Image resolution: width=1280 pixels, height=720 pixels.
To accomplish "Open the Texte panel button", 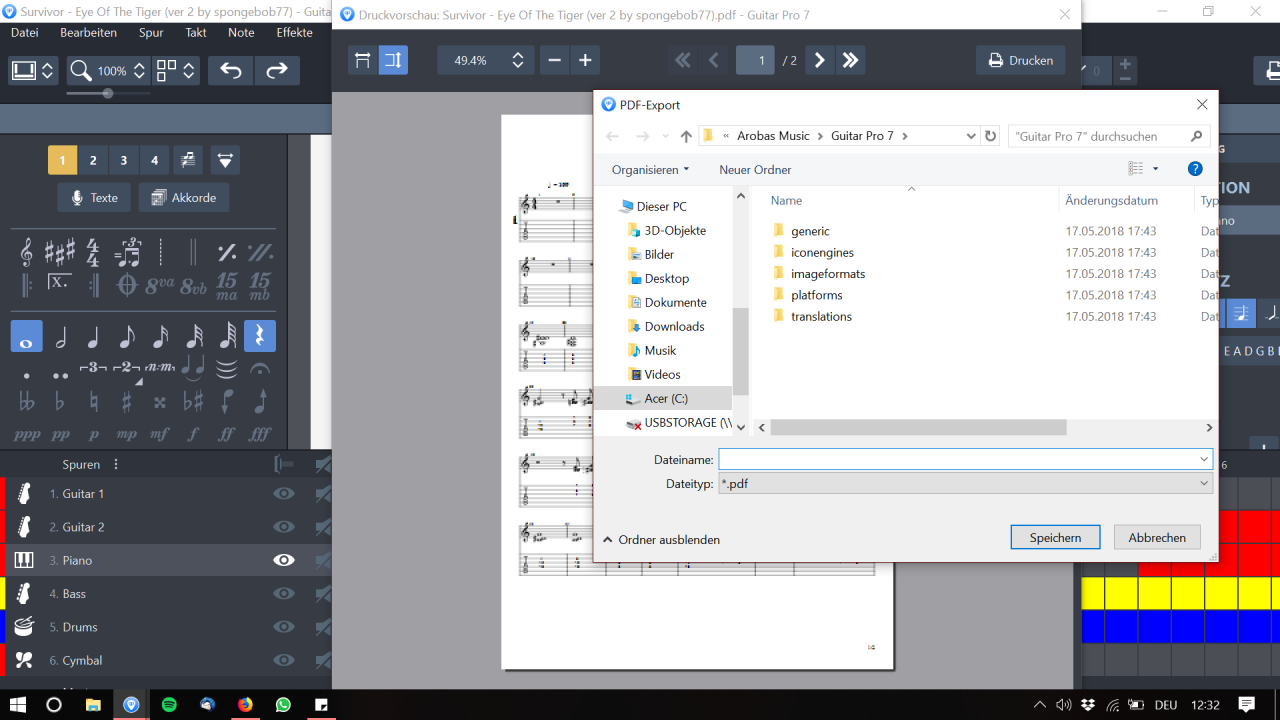I will tap(95, 198).
